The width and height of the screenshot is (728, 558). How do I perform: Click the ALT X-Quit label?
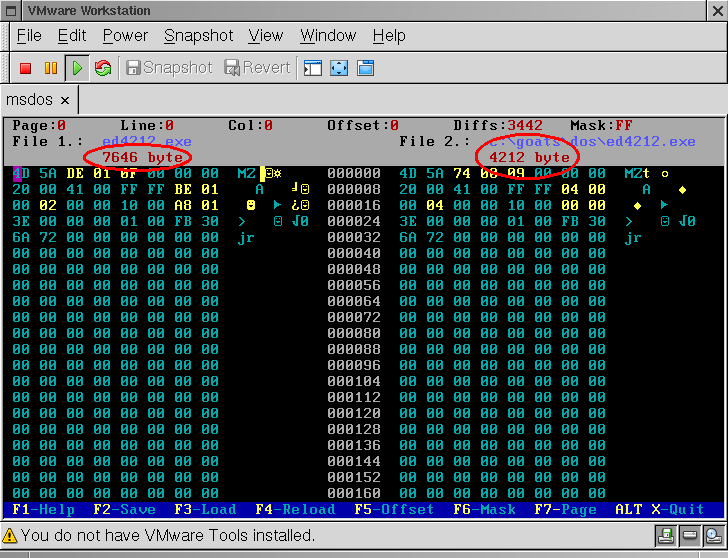click(x=659, y=509)
